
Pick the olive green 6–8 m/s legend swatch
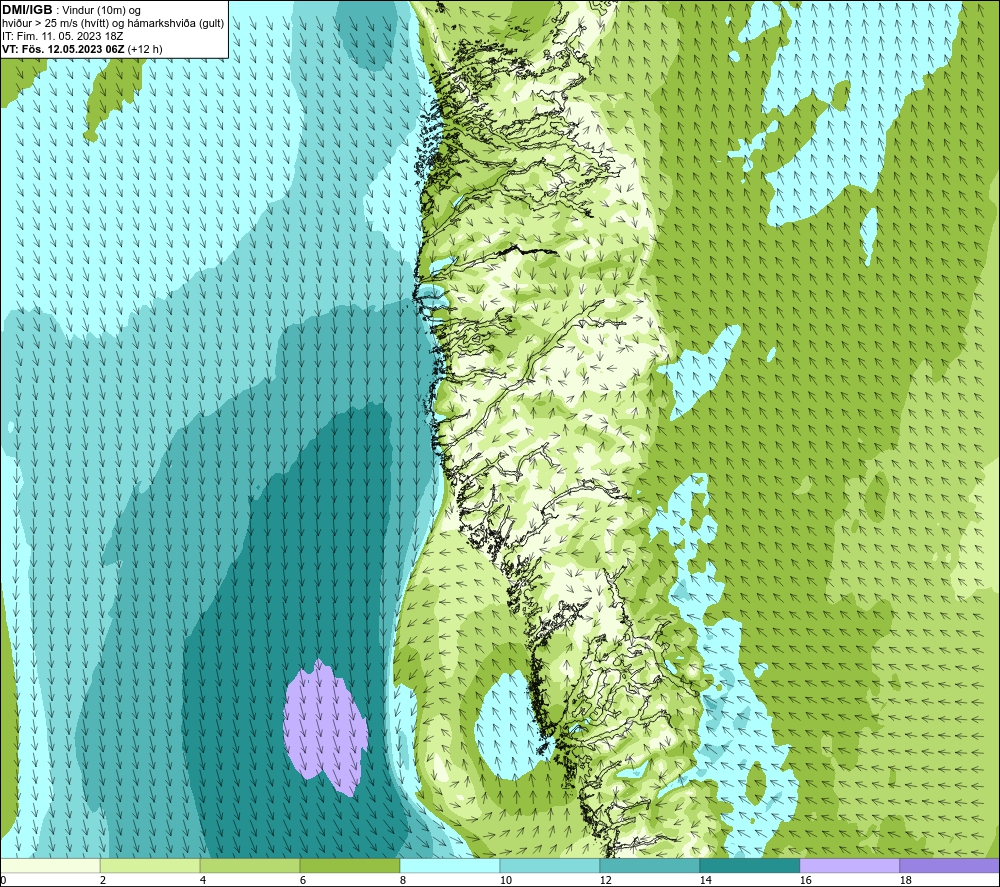(349, 865)
